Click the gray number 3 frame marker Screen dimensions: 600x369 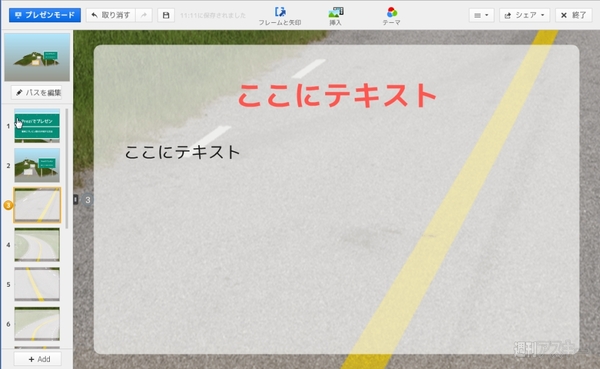88,199
